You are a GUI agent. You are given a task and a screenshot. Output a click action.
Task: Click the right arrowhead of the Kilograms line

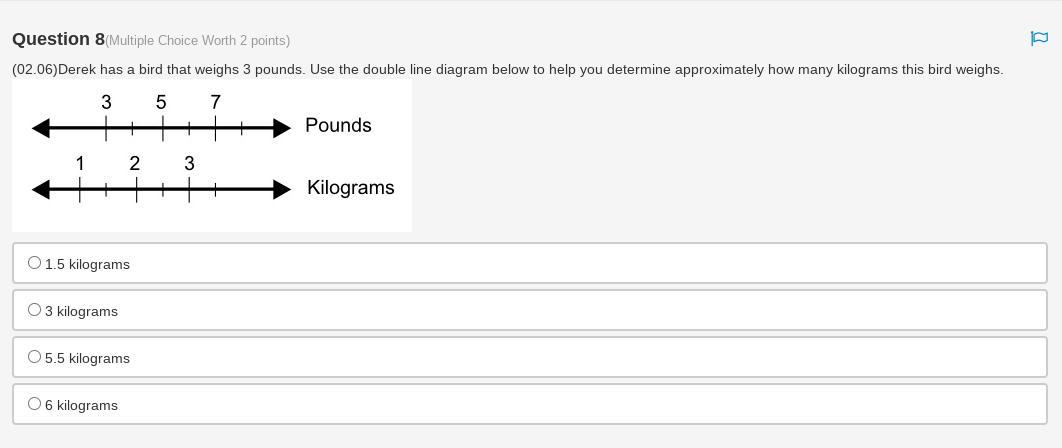pyautogui.click(x=282, y=189)
